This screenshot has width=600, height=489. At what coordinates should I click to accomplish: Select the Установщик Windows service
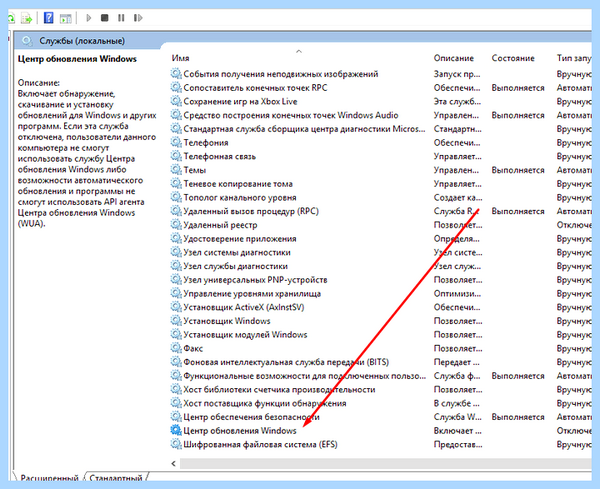pyautogui.click(x=227, y=321)
